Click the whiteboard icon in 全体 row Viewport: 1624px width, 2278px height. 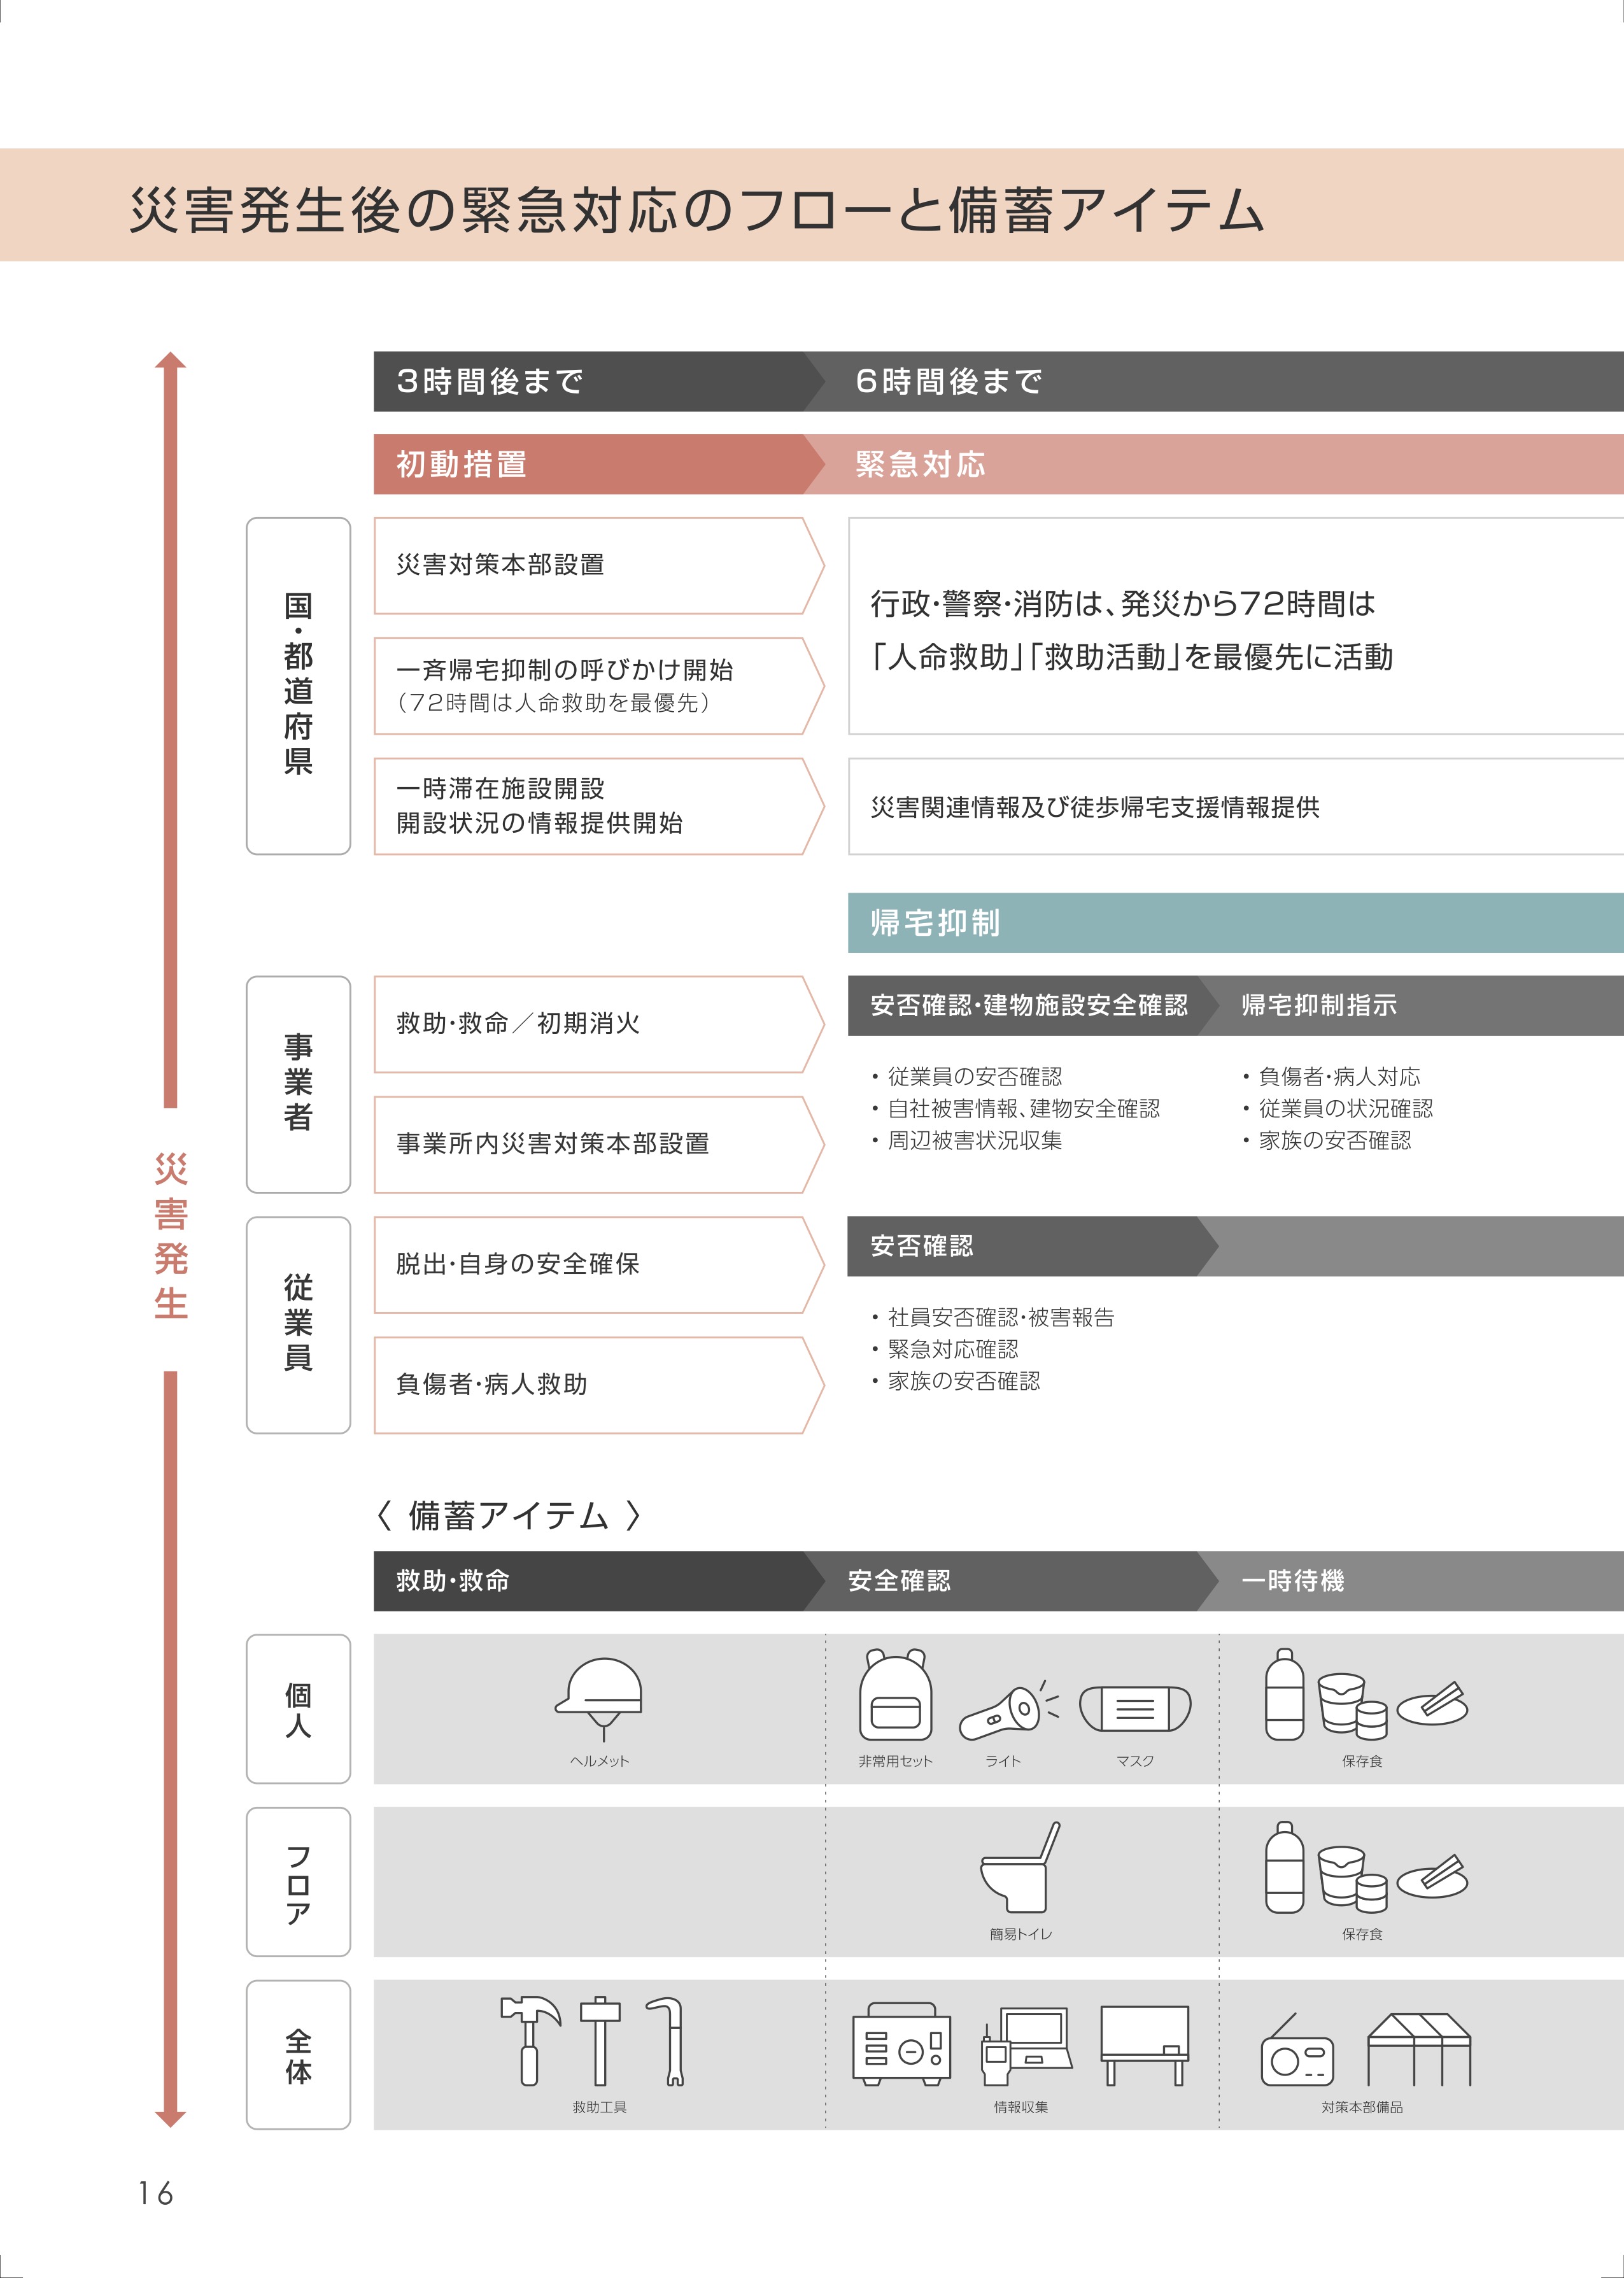click(1145, 2046)
